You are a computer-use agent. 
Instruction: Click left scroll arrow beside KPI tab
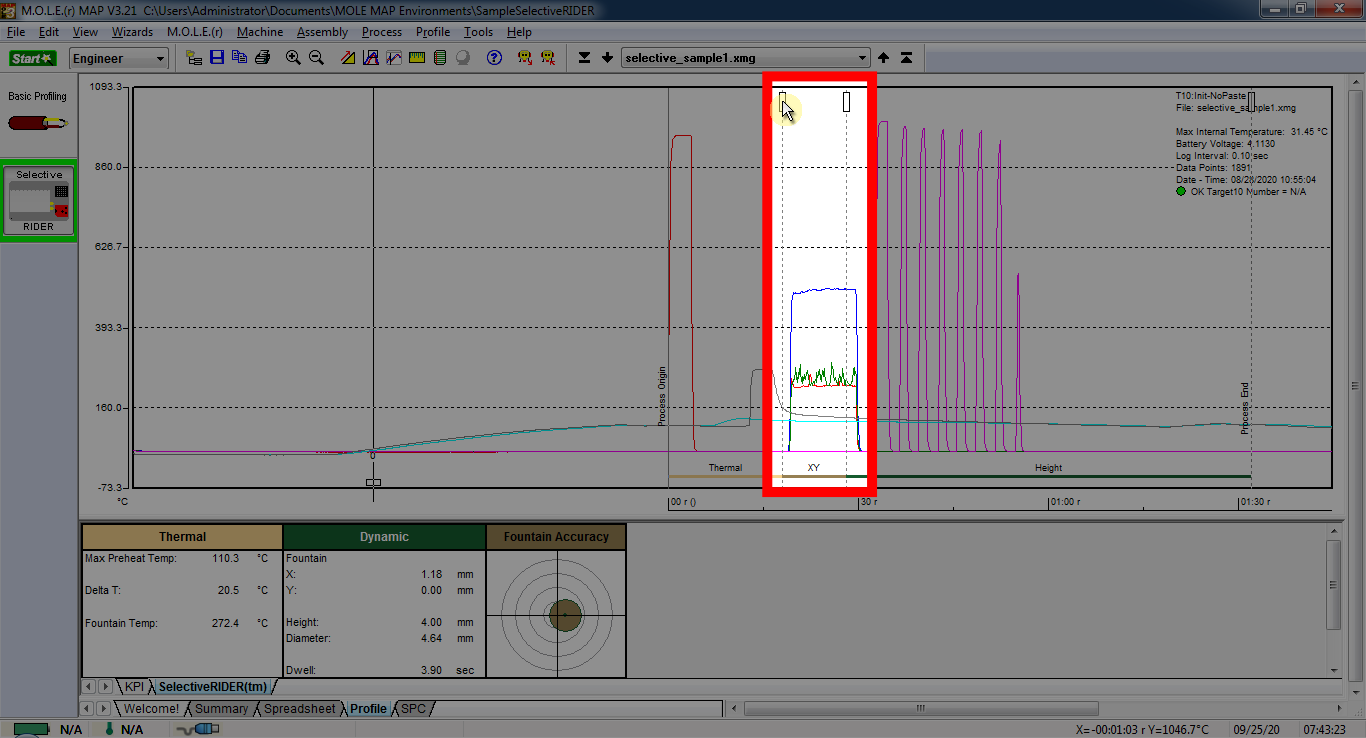87,687
